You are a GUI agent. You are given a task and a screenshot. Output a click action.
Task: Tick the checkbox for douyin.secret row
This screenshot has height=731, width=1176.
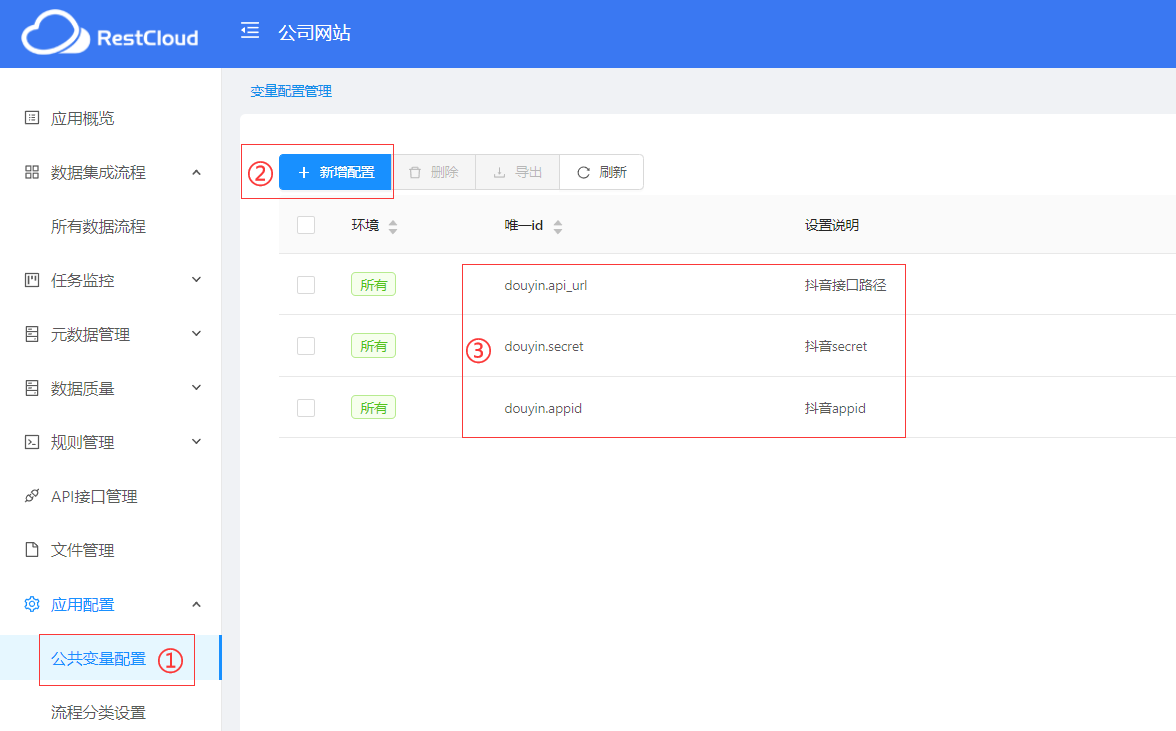[x=306, y=346]
